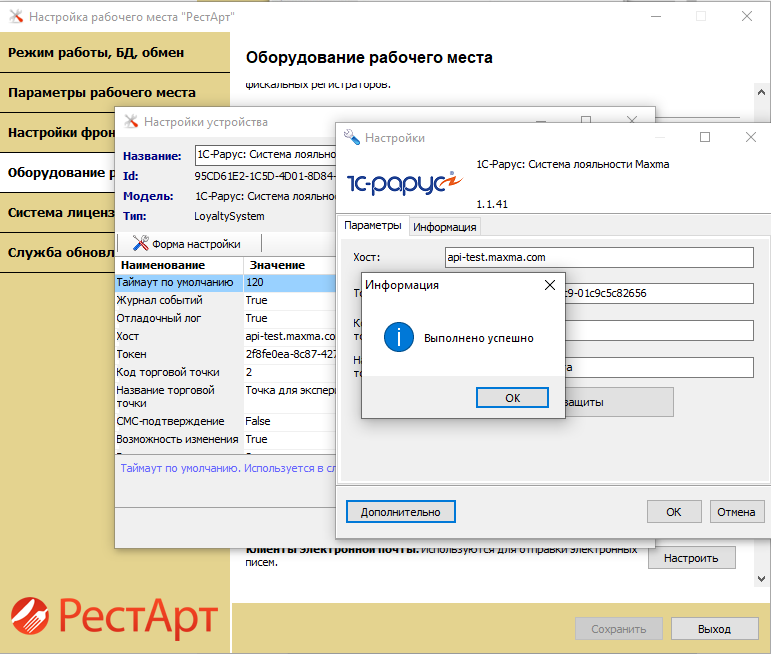Click OK in the Настройки window
The image size is (771, 654).
pos(674,511)
